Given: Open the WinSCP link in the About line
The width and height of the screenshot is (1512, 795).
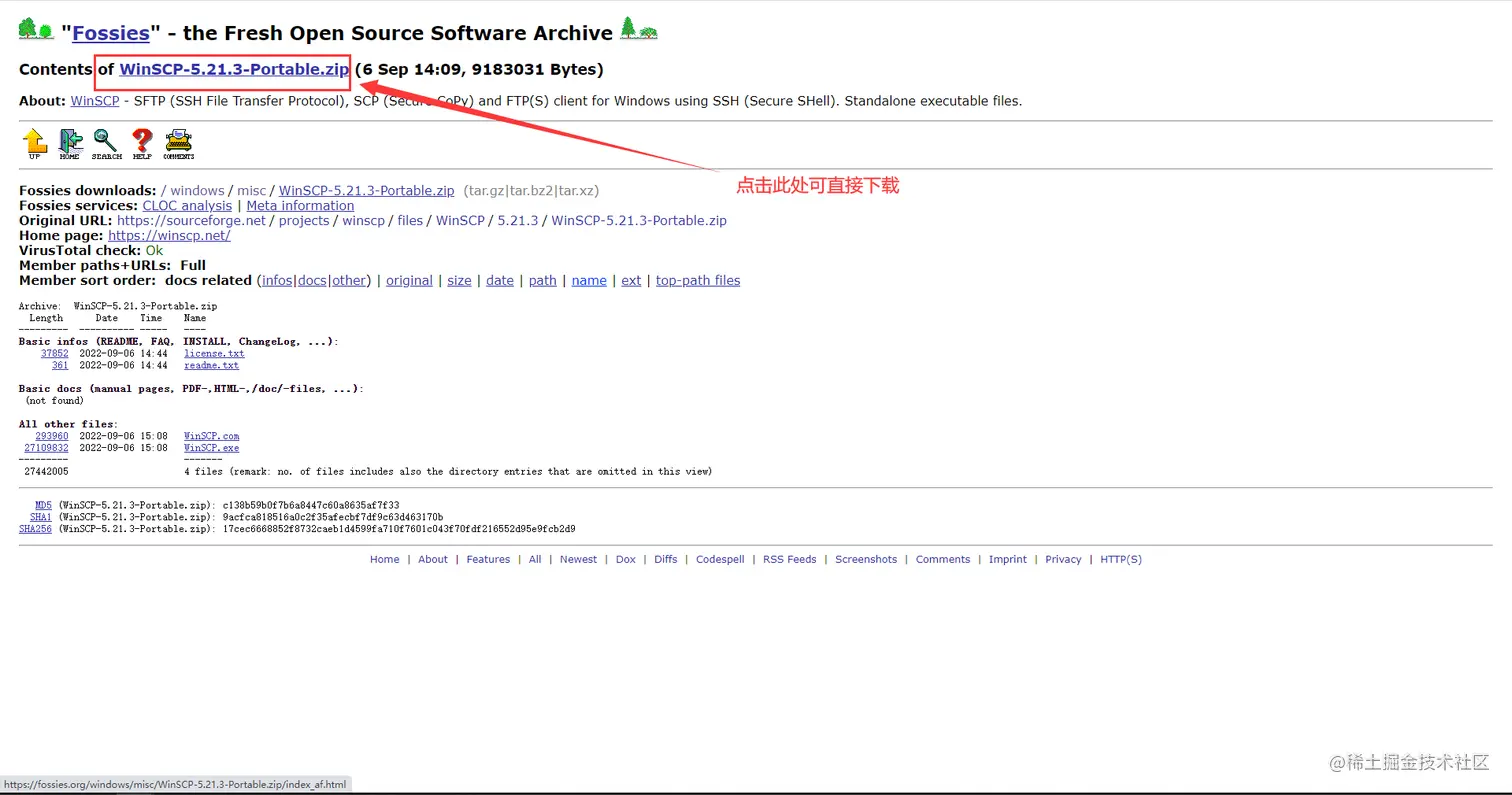Looking at the screenshot, I should (95, 101).
